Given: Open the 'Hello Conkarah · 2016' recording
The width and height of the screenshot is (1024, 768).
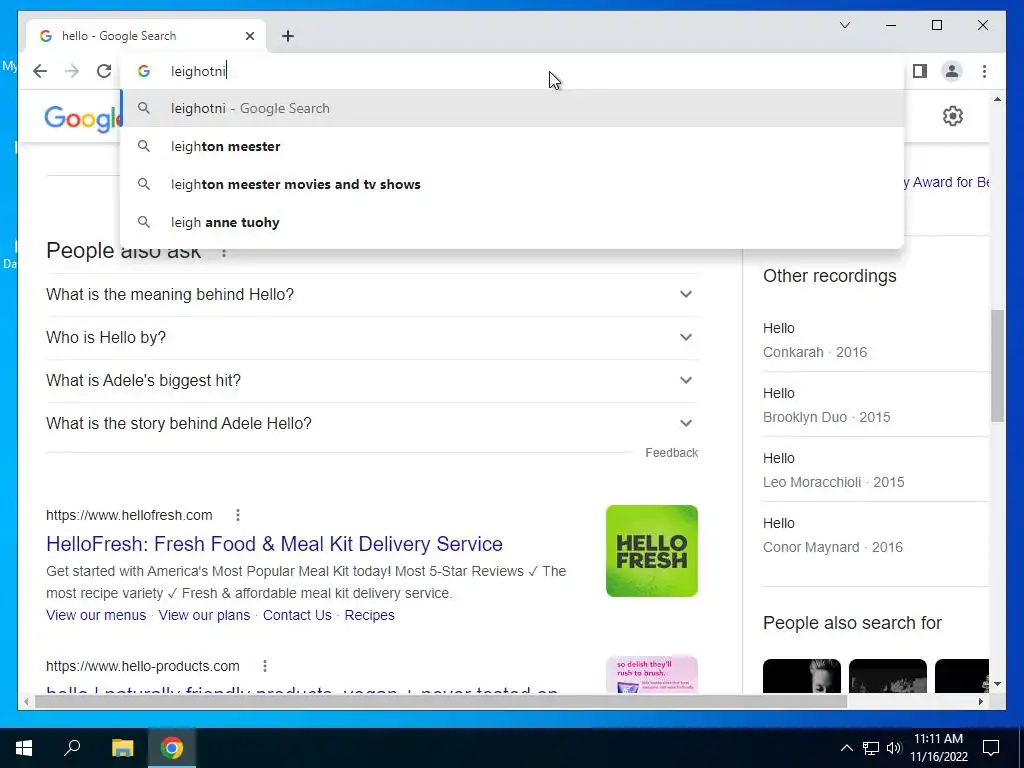Looking at the screenshot, I should 875,340.
